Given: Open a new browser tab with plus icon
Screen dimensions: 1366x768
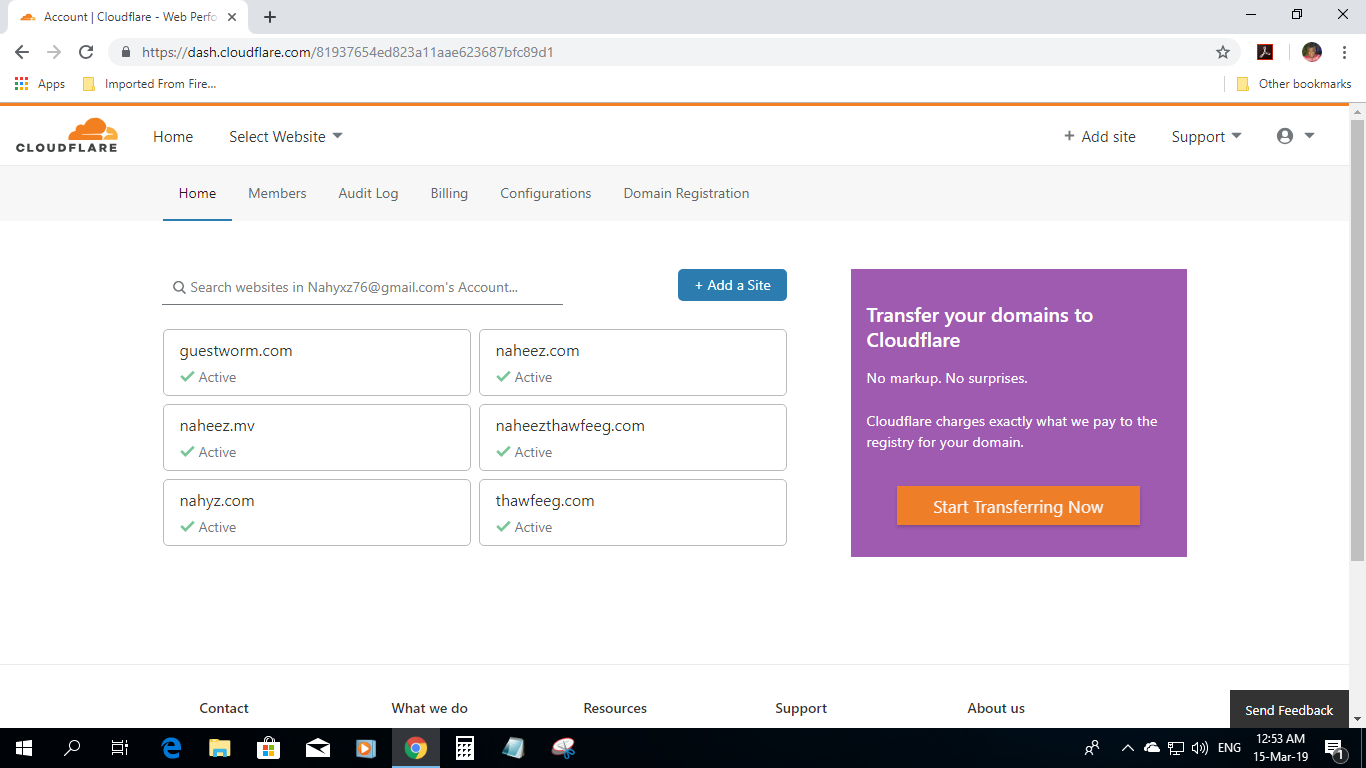Looking at the screenshot, I should pos(270,17).
